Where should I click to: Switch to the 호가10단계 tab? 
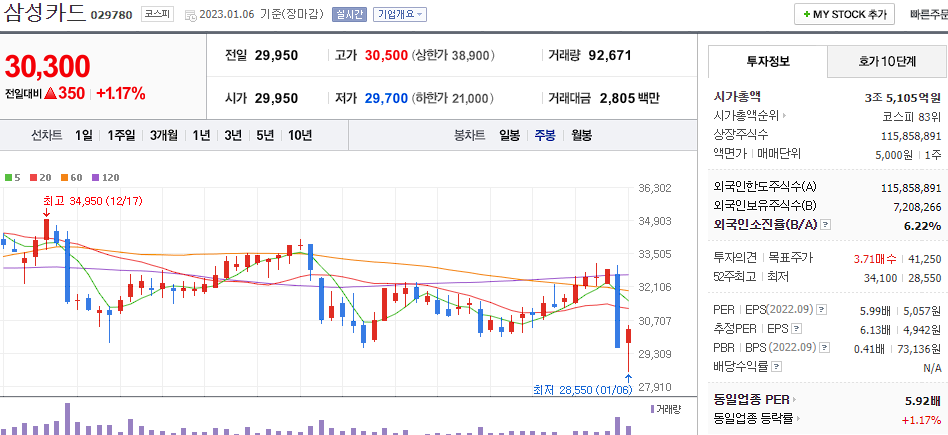pos(887,61)
